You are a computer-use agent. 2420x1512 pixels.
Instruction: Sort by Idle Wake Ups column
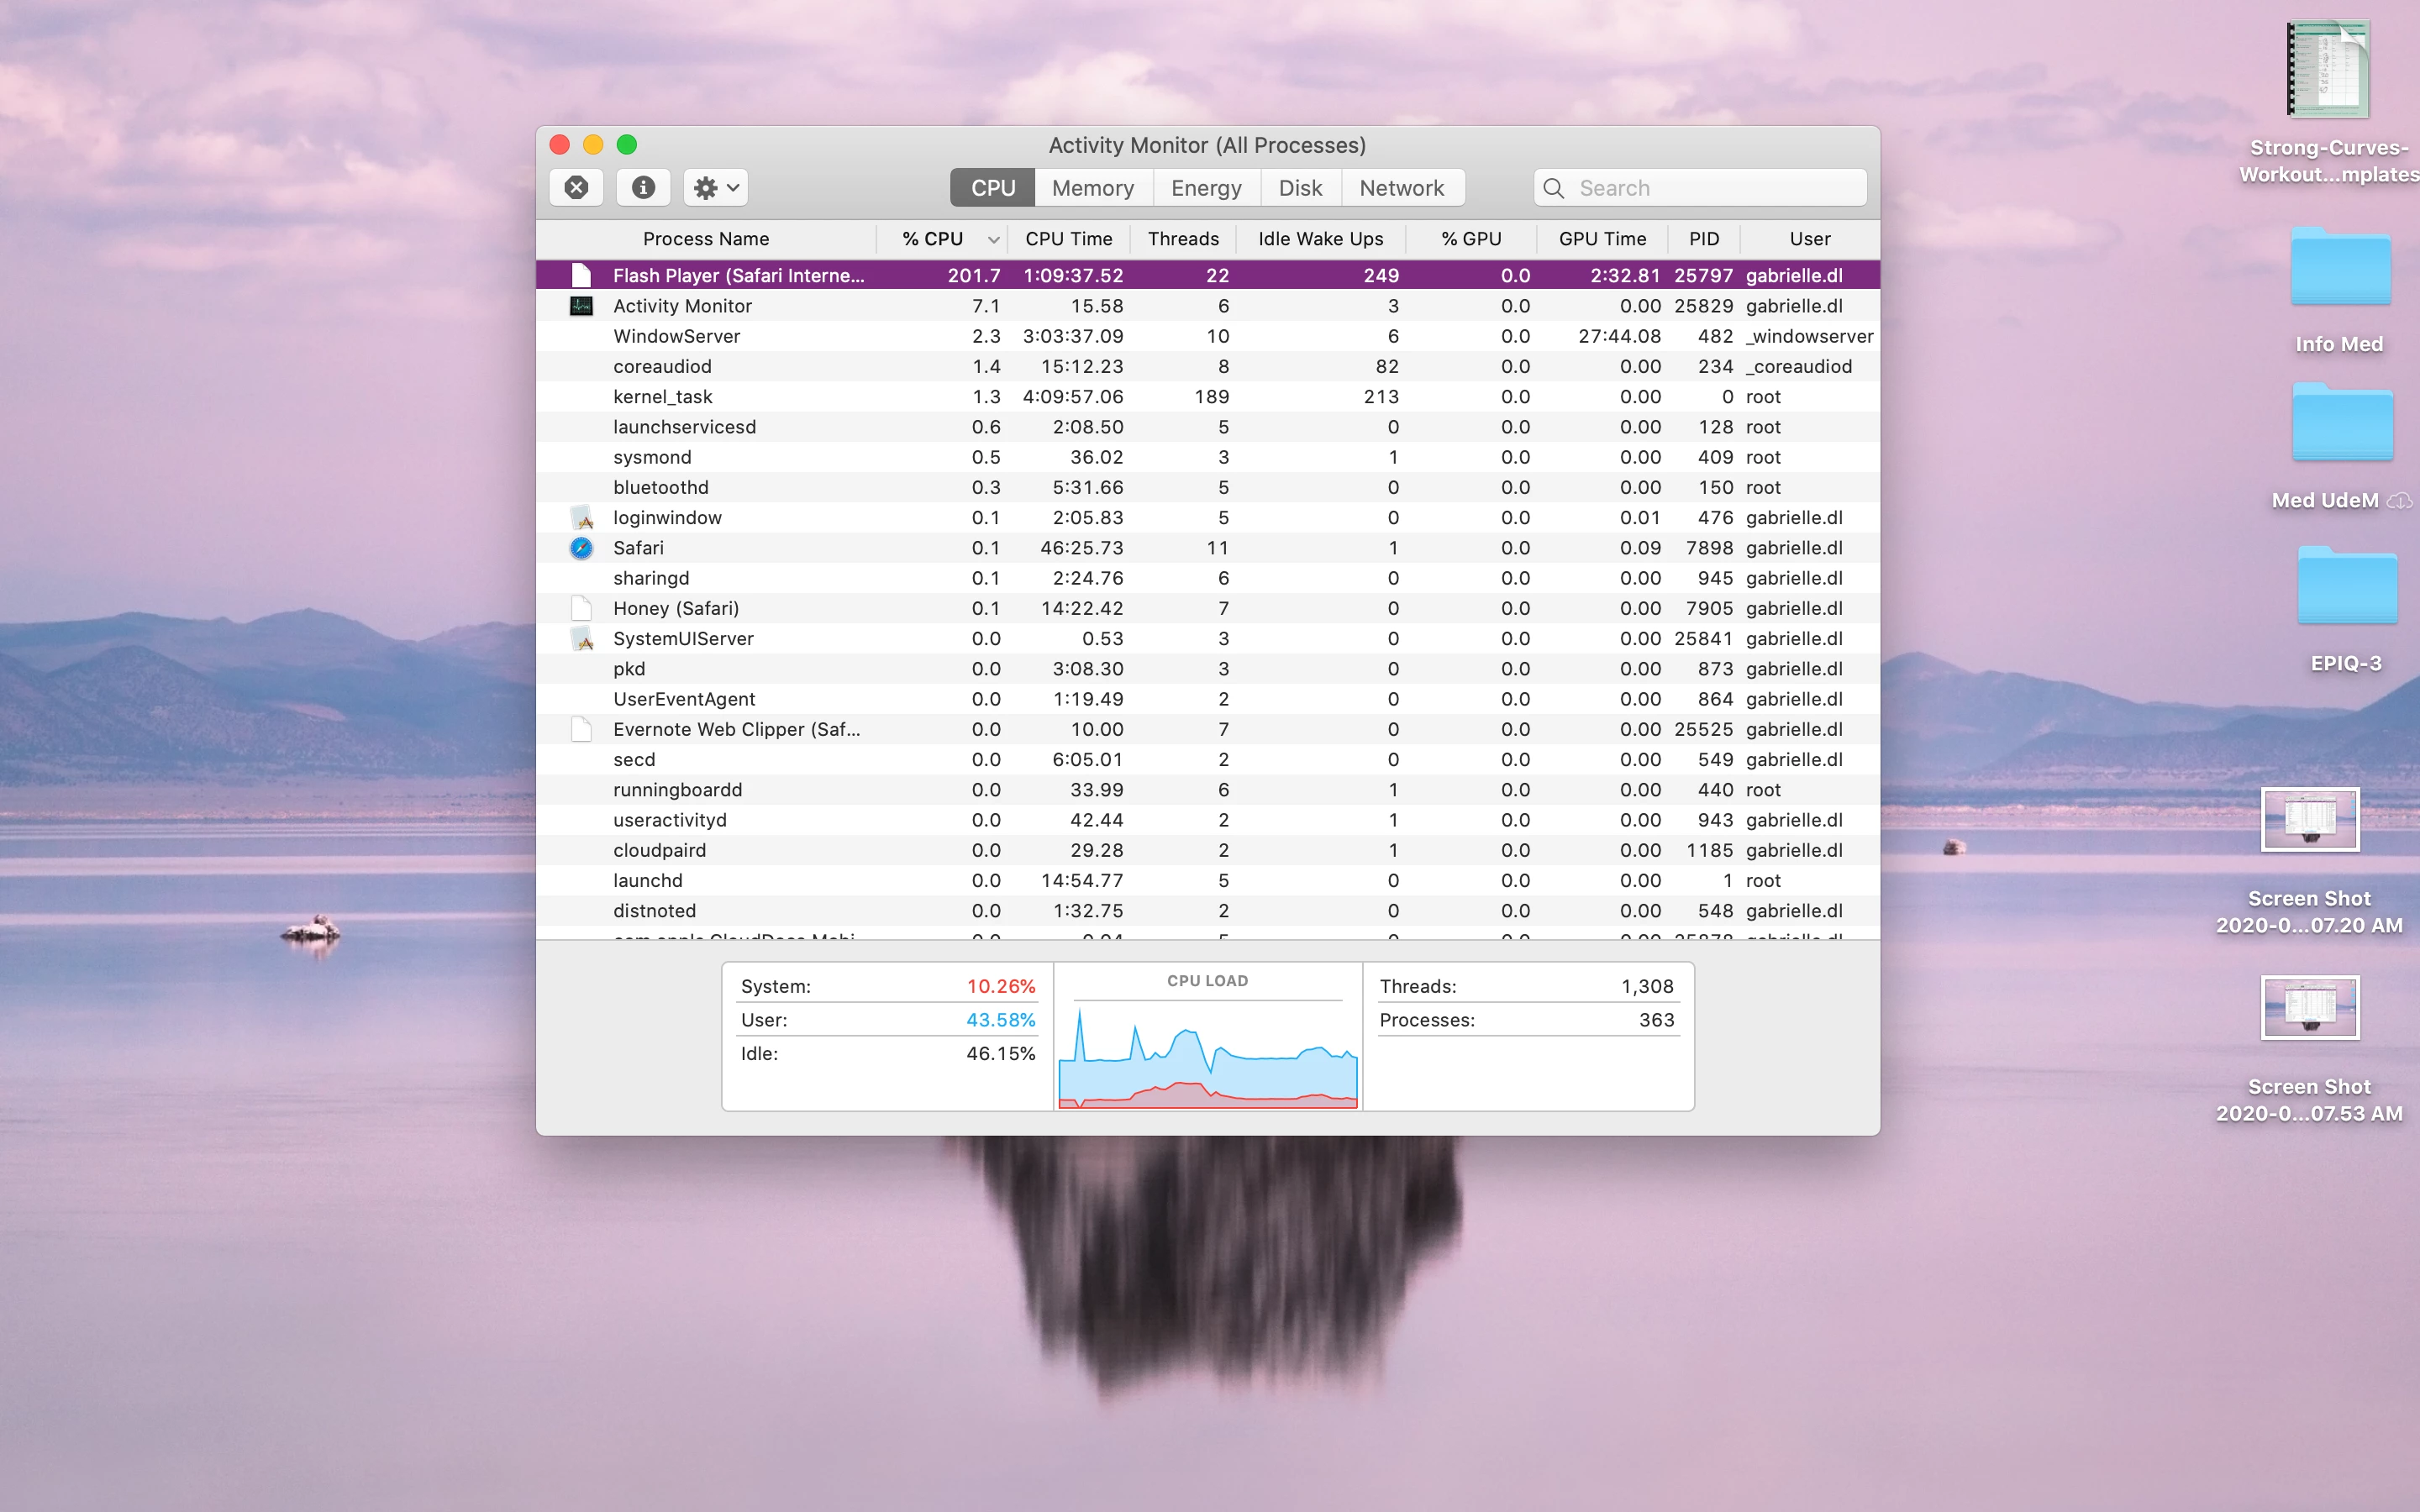tap(1320, 239)
